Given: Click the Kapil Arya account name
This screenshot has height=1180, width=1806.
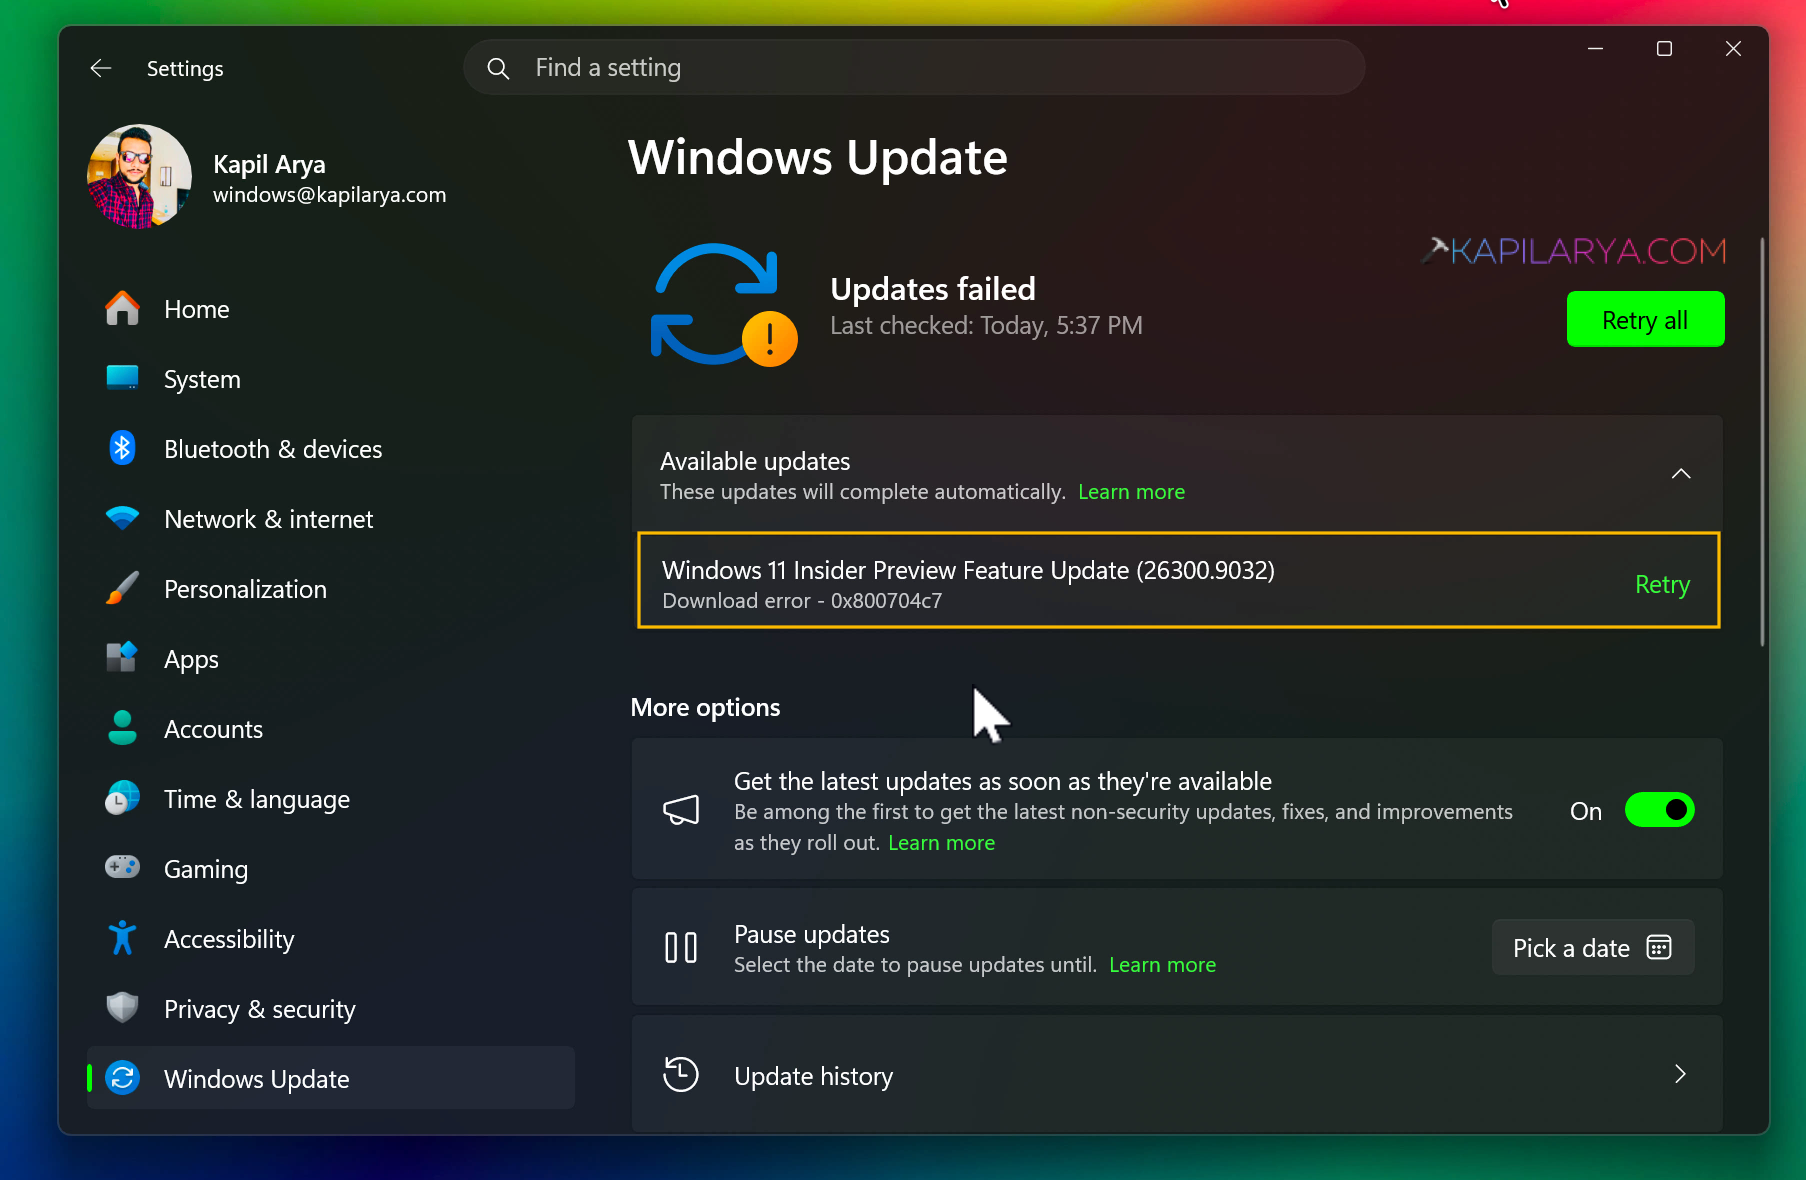Looking at the screenshot, I should click(x=269, y=164).
